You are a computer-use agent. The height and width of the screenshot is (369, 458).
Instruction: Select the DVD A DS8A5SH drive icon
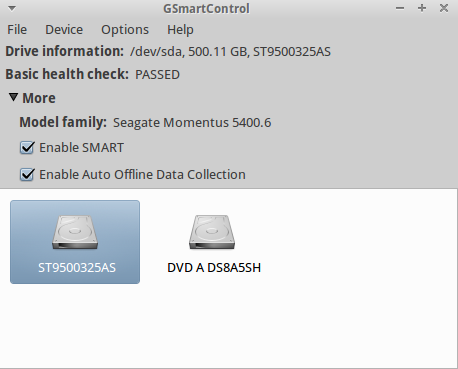point(212,232)
